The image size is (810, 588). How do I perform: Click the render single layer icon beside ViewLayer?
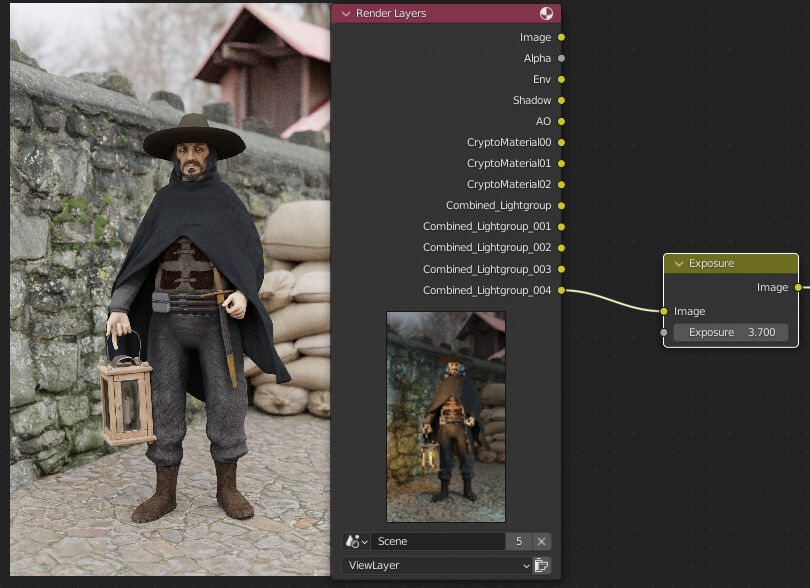click(540, 565)
